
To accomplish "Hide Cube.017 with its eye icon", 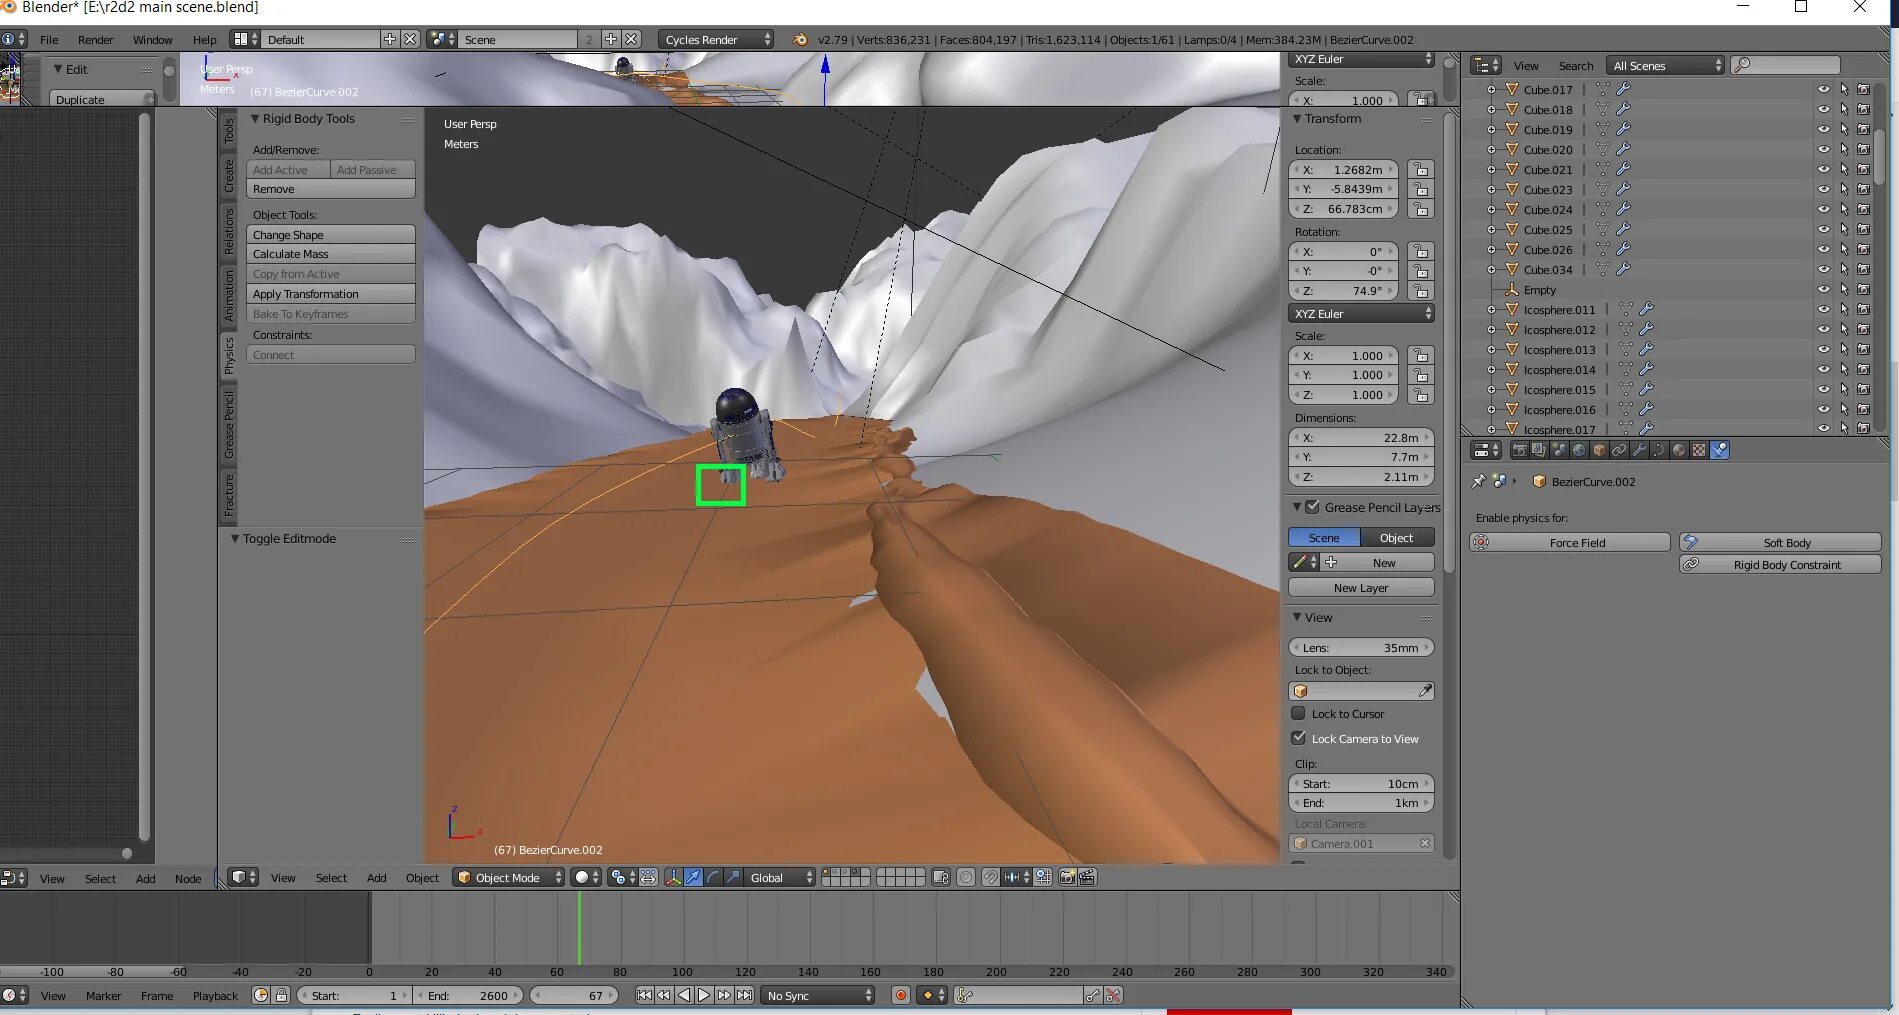I will tap(1824, 89).
